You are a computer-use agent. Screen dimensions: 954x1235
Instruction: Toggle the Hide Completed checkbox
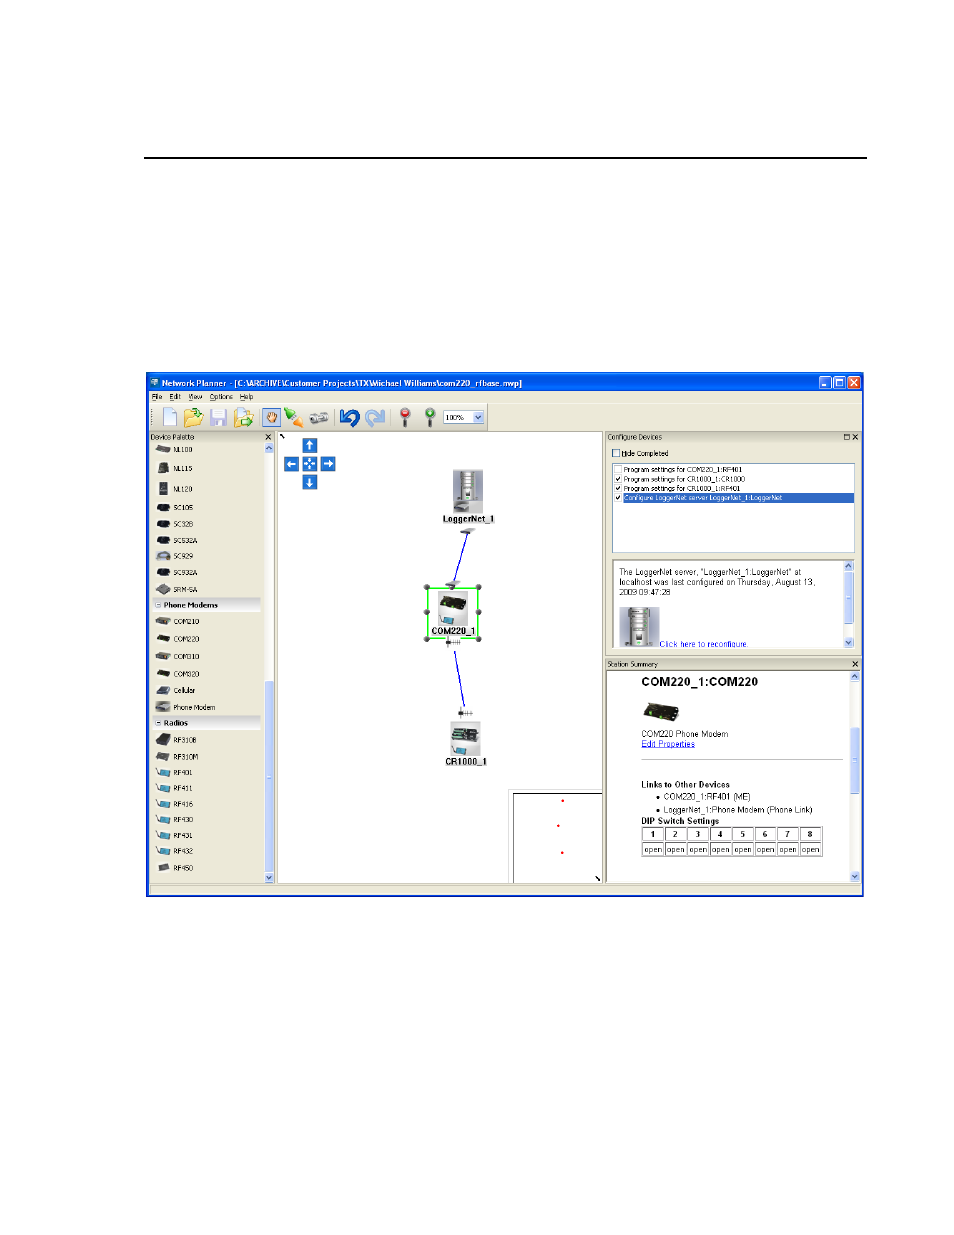click(x=616, y=453)
